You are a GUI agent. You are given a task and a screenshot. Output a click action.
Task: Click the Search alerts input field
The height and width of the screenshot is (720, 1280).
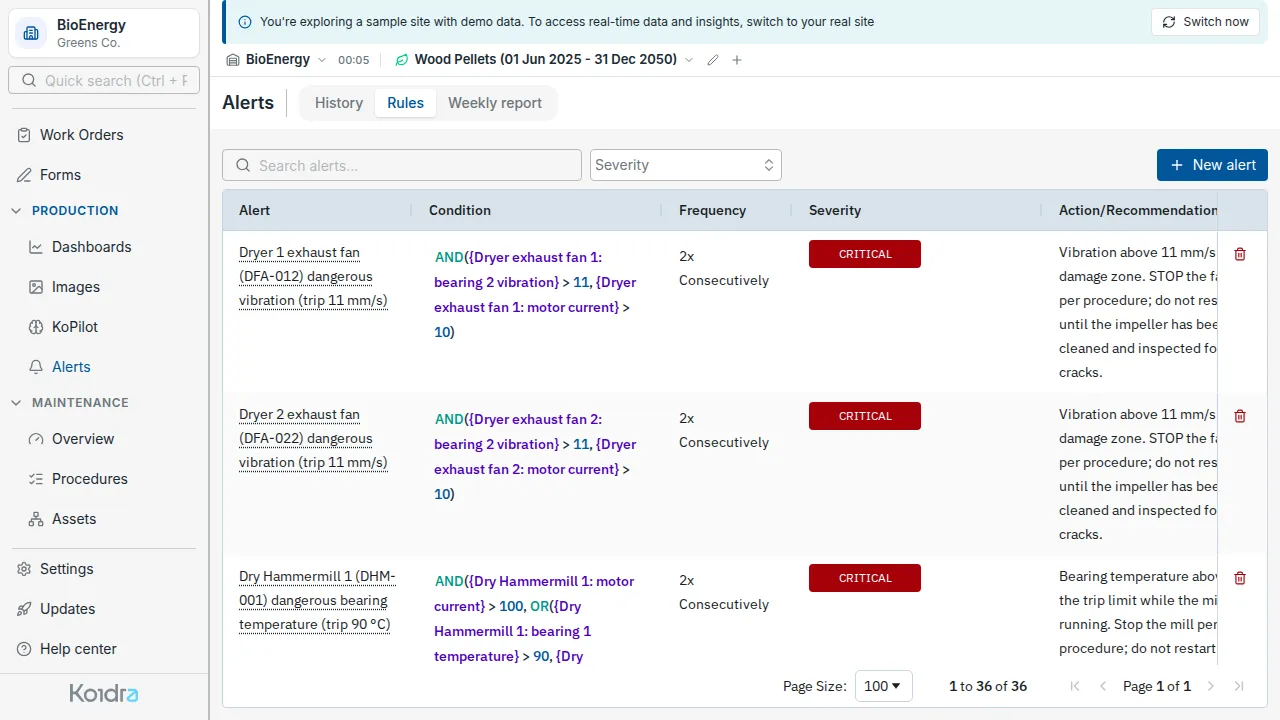coord(402,165)
